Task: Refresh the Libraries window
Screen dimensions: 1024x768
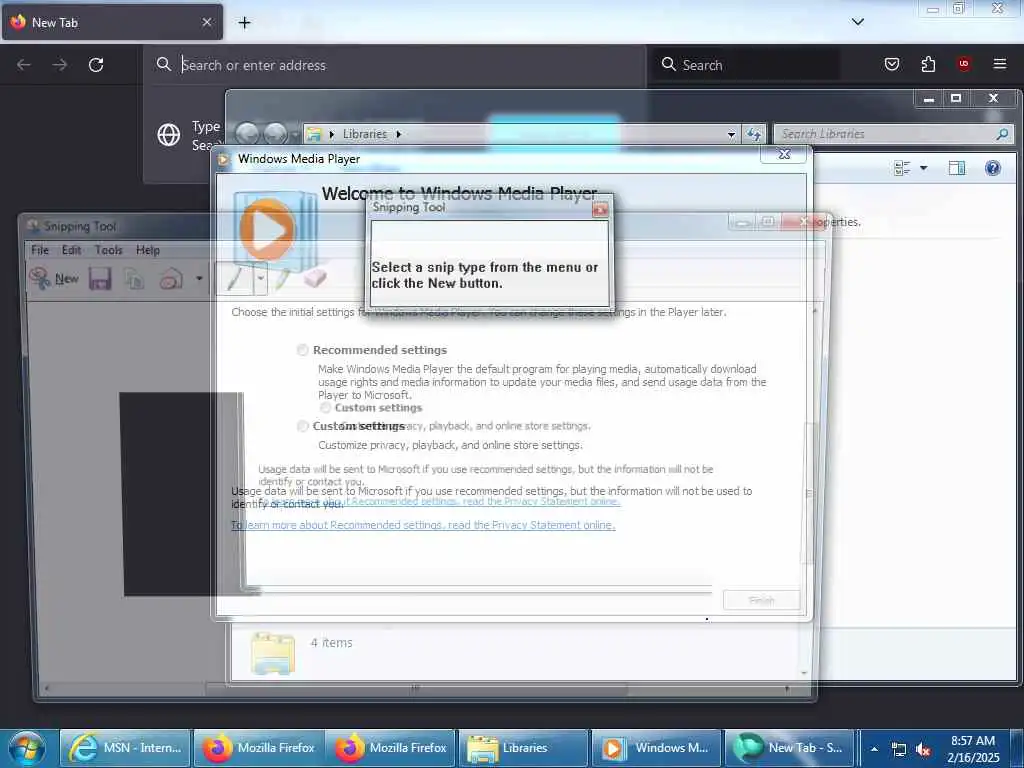Action: coord(754,134)
